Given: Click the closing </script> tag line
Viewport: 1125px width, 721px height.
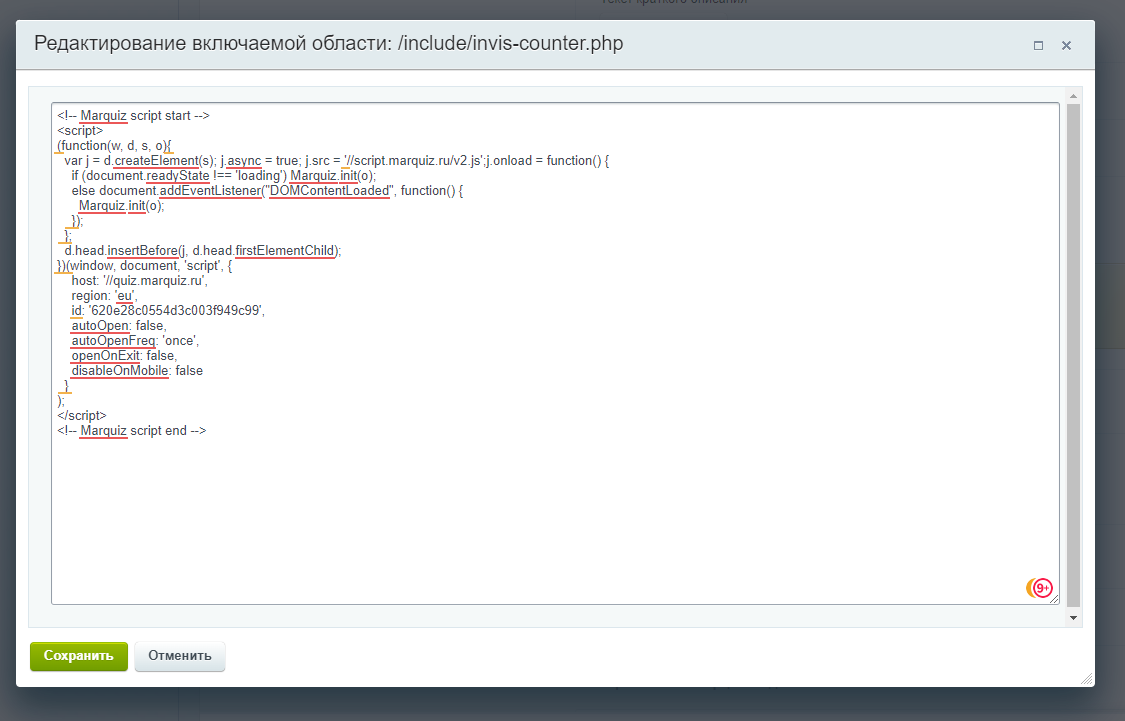Looking at the screenshot, I should [82, 415].
